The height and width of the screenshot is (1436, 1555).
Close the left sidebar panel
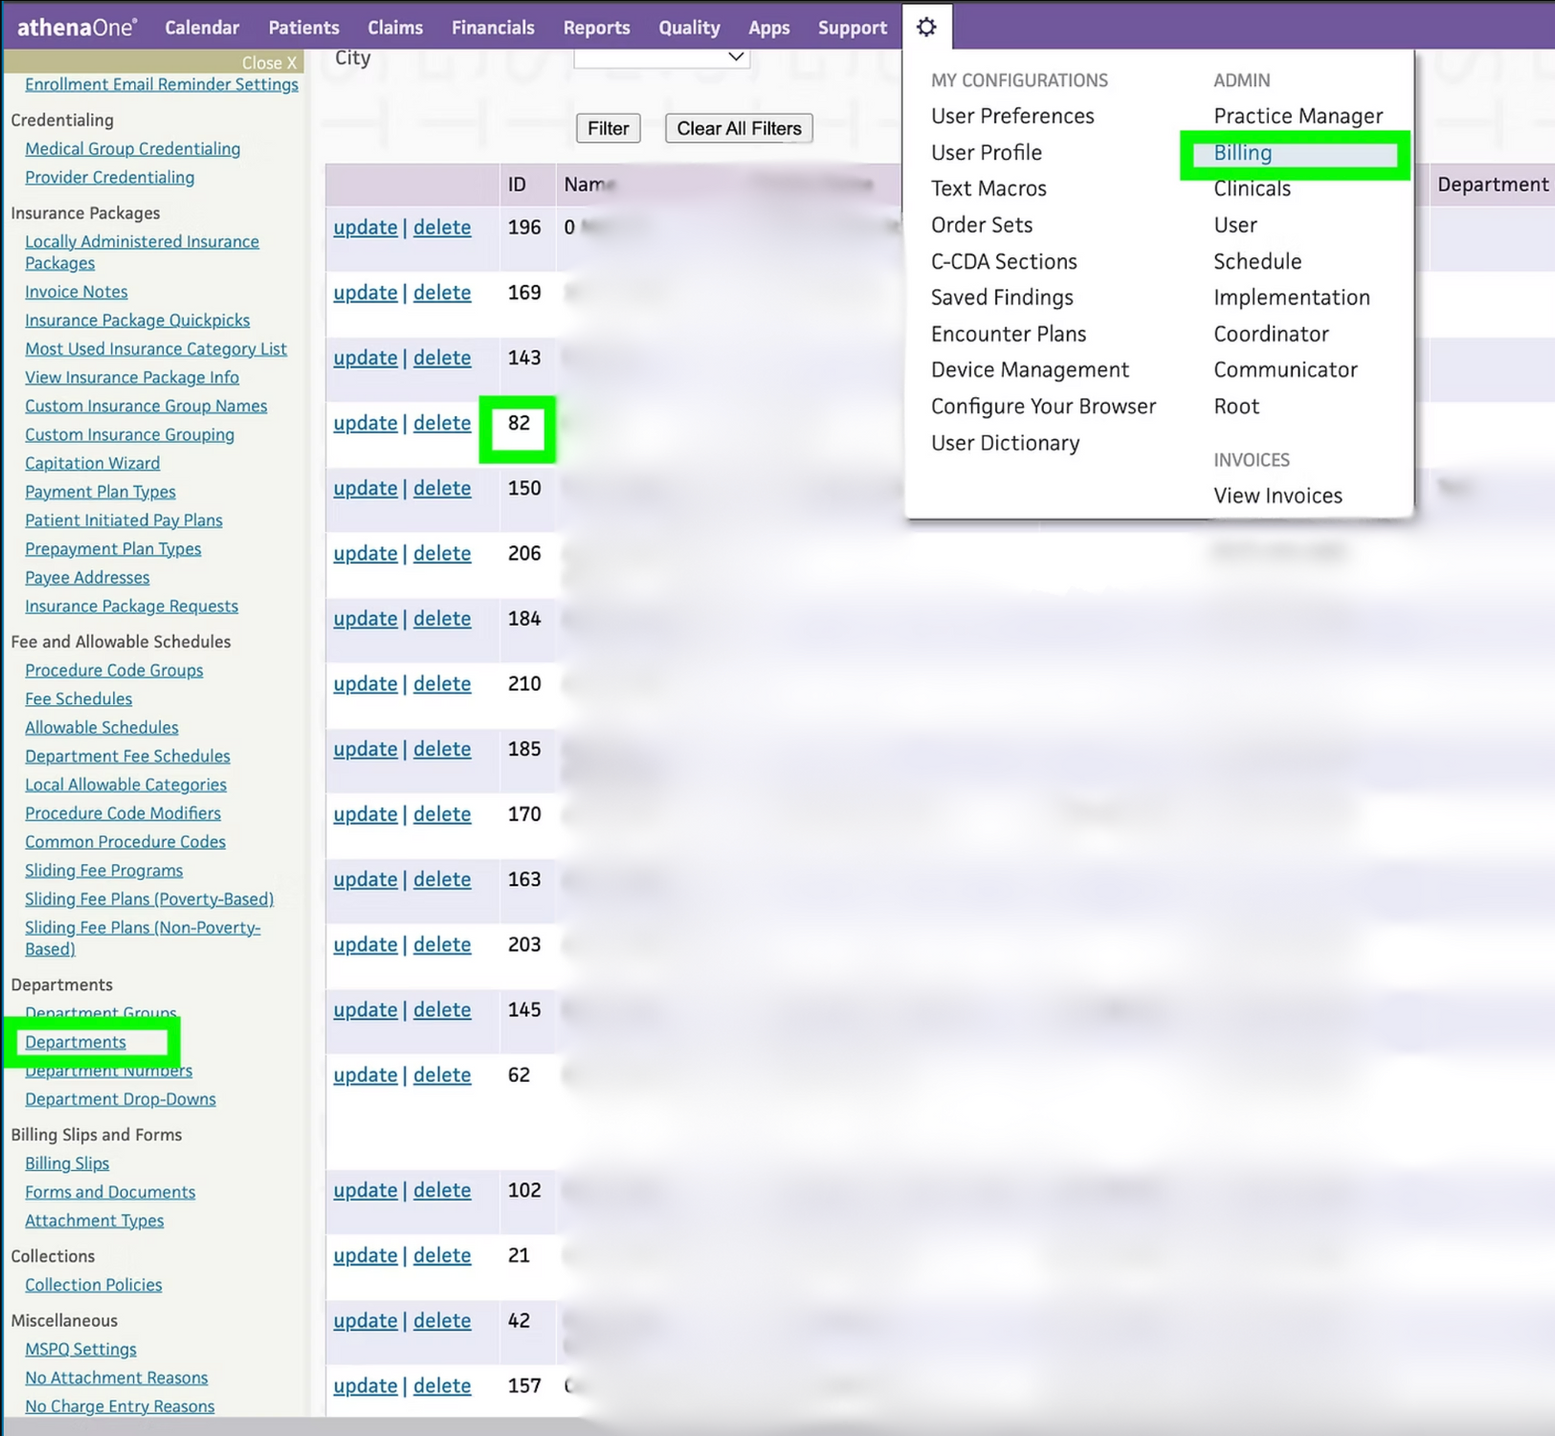coord(269,62)
